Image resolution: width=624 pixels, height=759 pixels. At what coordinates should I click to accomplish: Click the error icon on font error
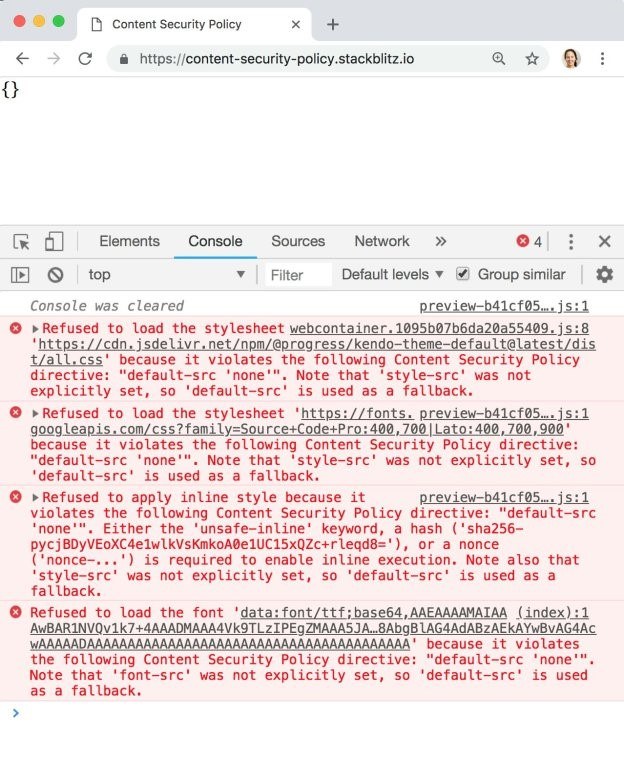15,612
